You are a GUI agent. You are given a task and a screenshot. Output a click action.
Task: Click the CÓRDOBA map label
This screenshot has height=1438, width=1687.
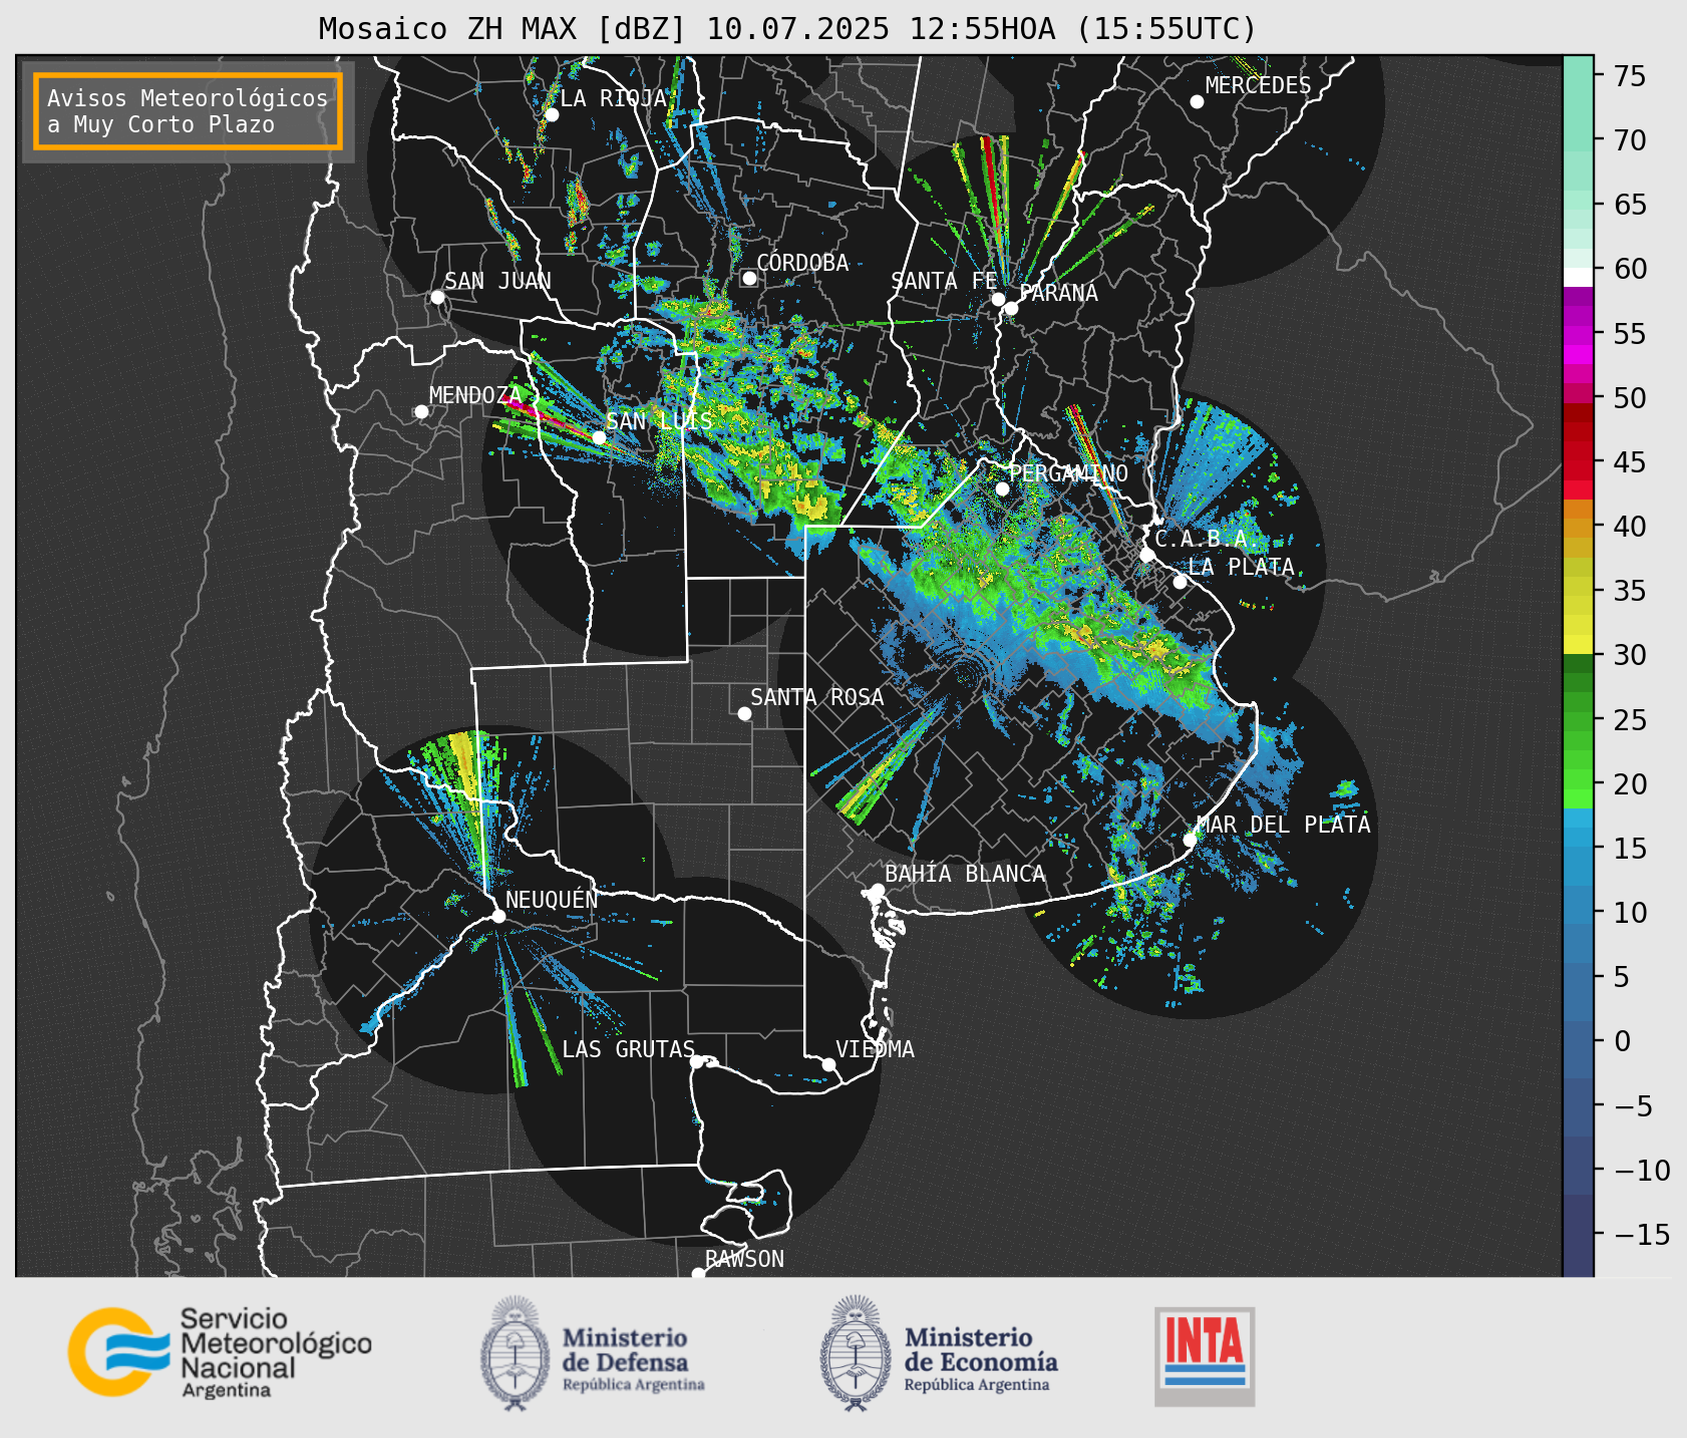[x=803, y=263]
